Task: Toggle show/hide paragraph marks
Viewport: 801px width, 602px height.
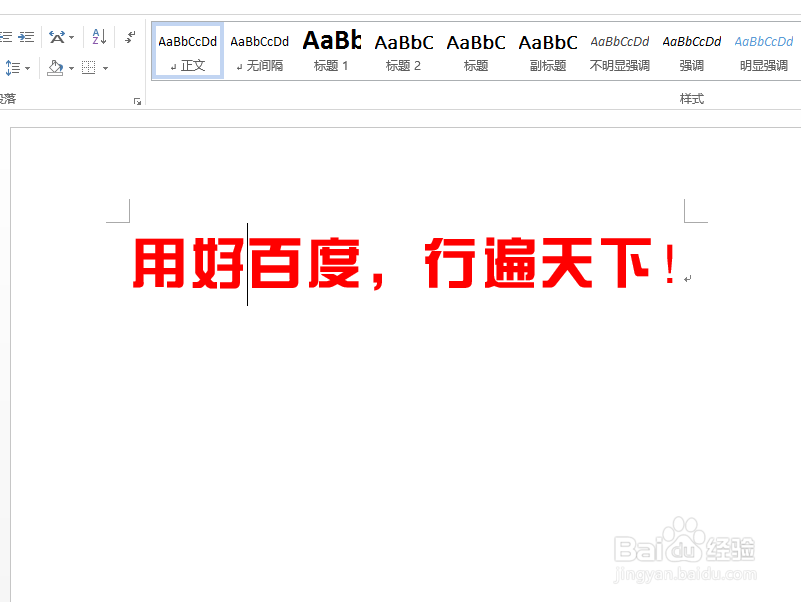Action: (130, 37)
